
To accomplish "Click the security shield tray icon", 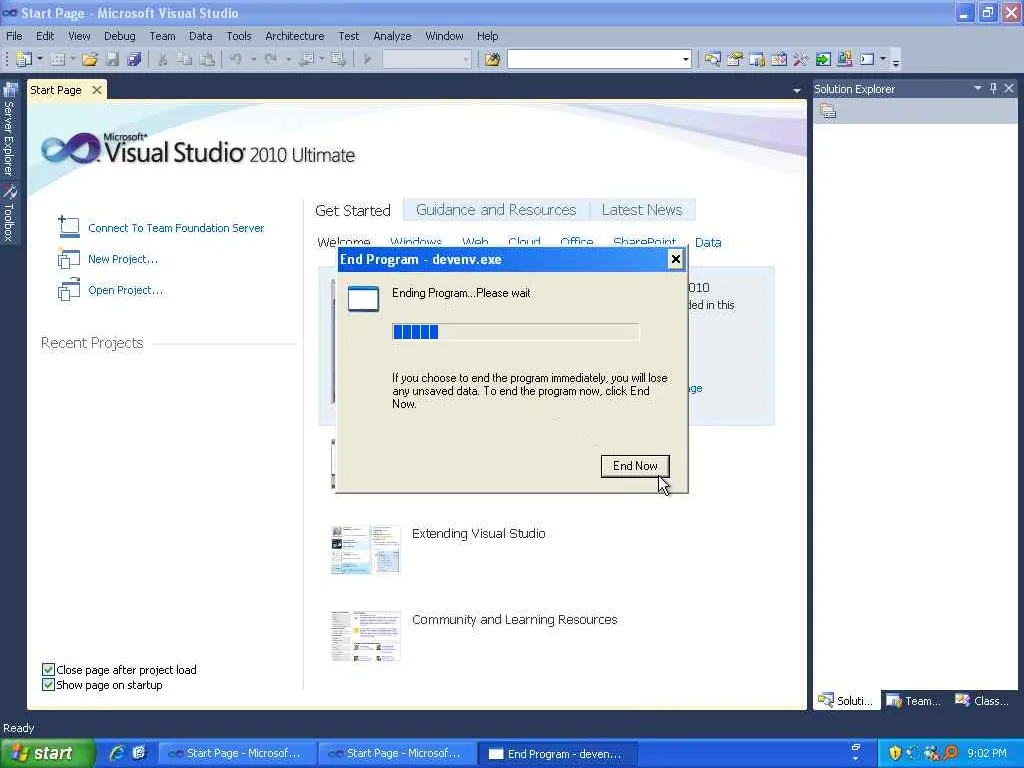I will click(x=895, y=753).
